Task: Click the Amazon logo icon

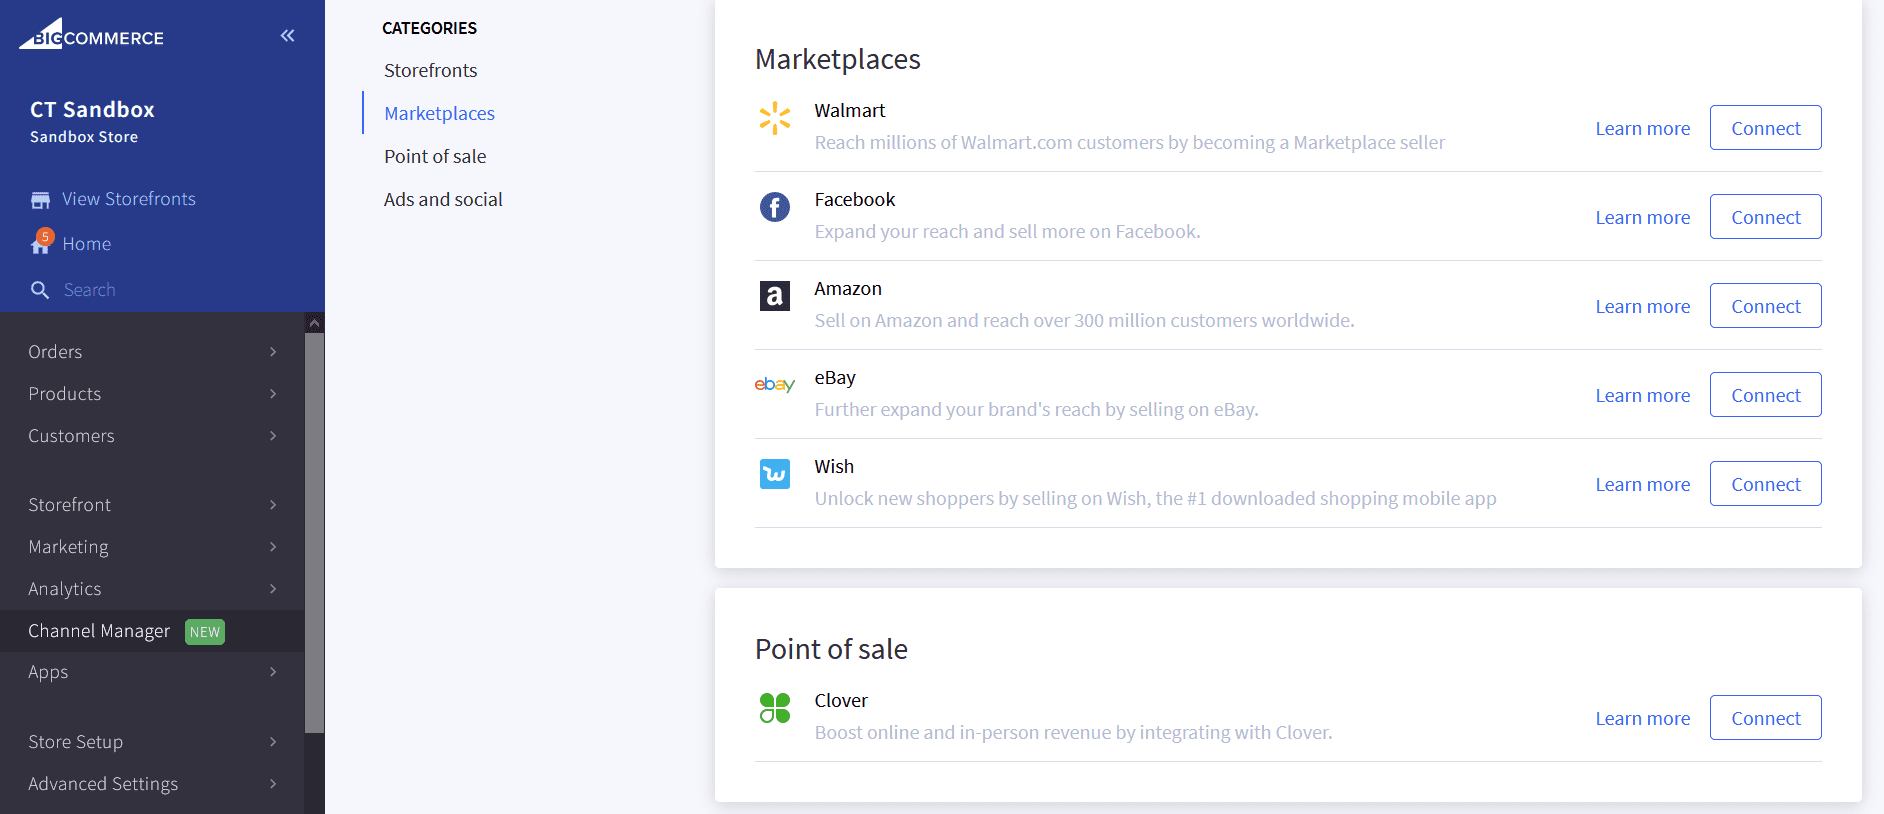Action: point(775,296)
